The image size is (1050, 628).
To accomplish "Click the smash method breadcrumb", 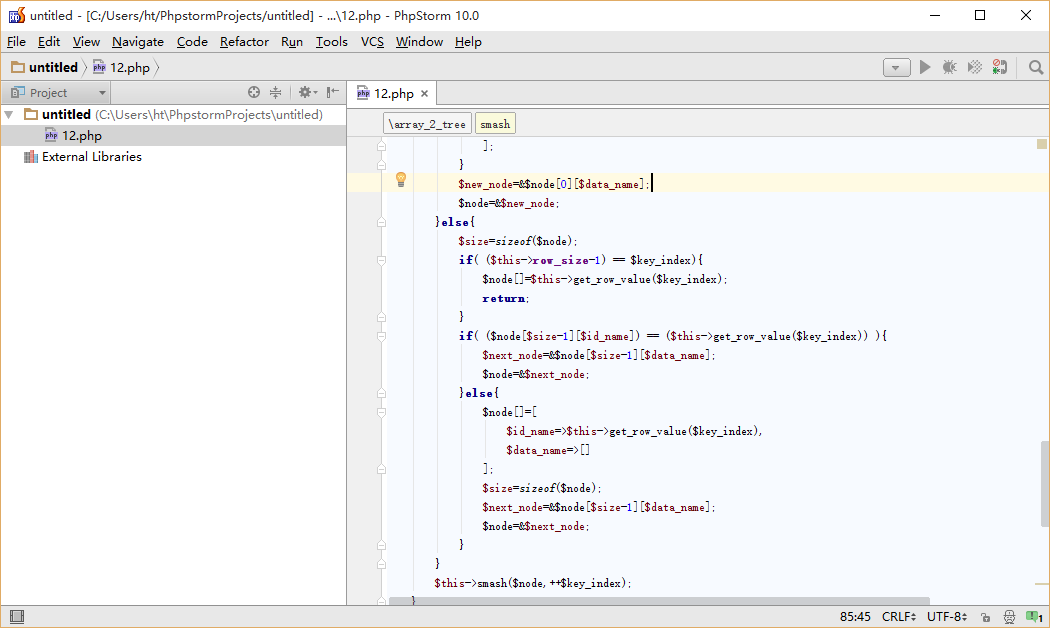I will pos(495,124).
